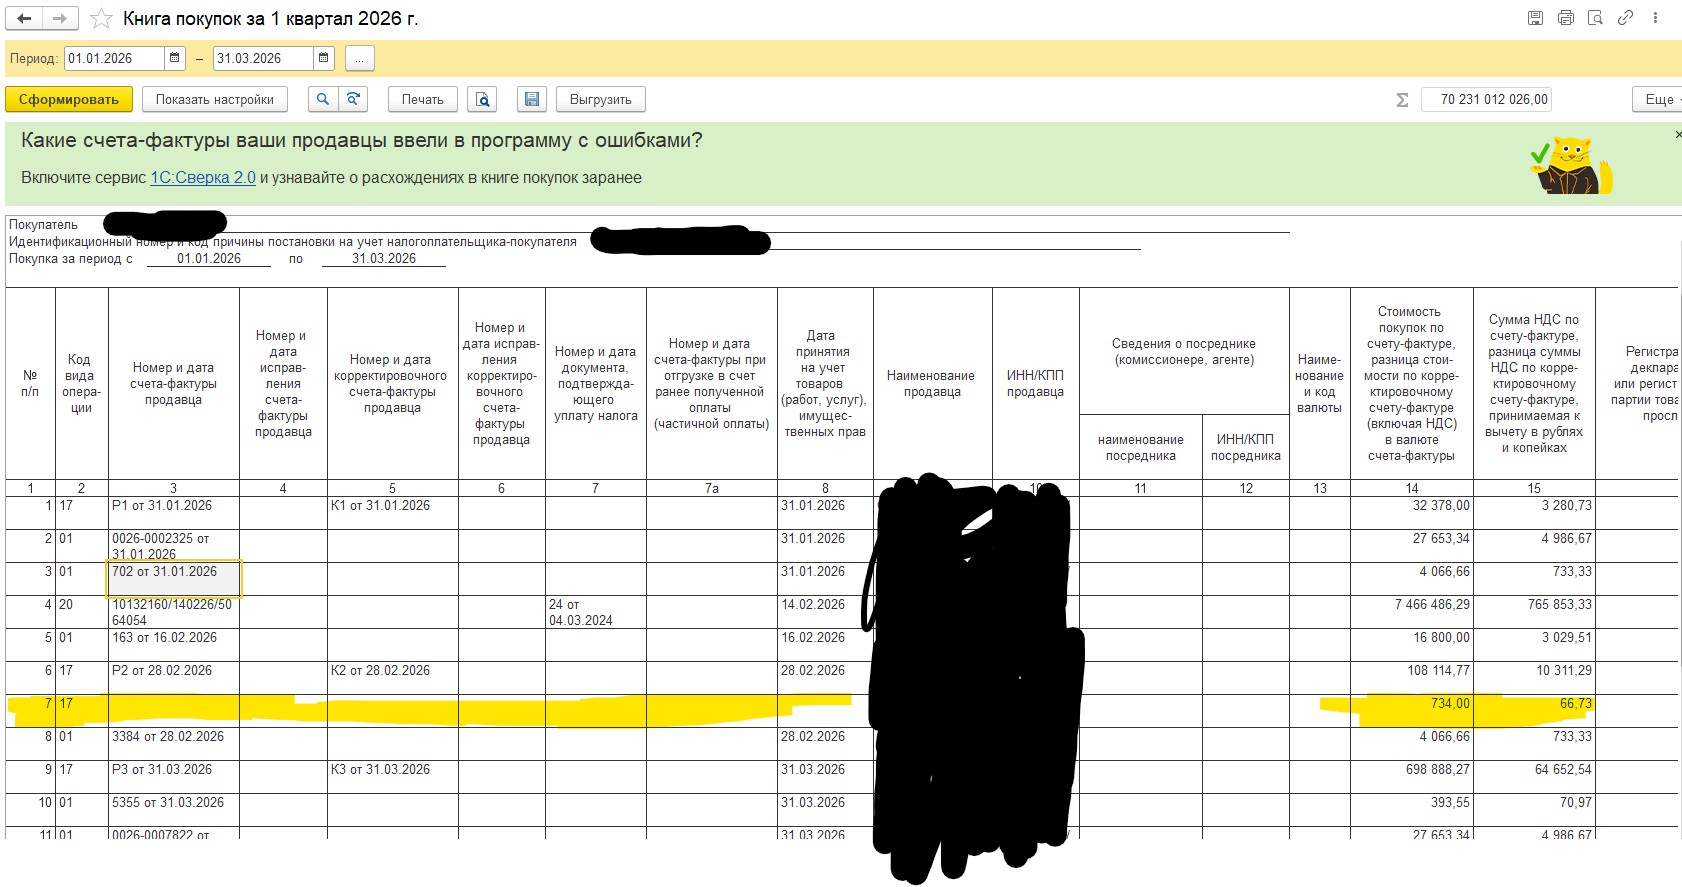1682x887 pixels.
Task: Go back using the left arrow button
Action: (x=25, y=19)
